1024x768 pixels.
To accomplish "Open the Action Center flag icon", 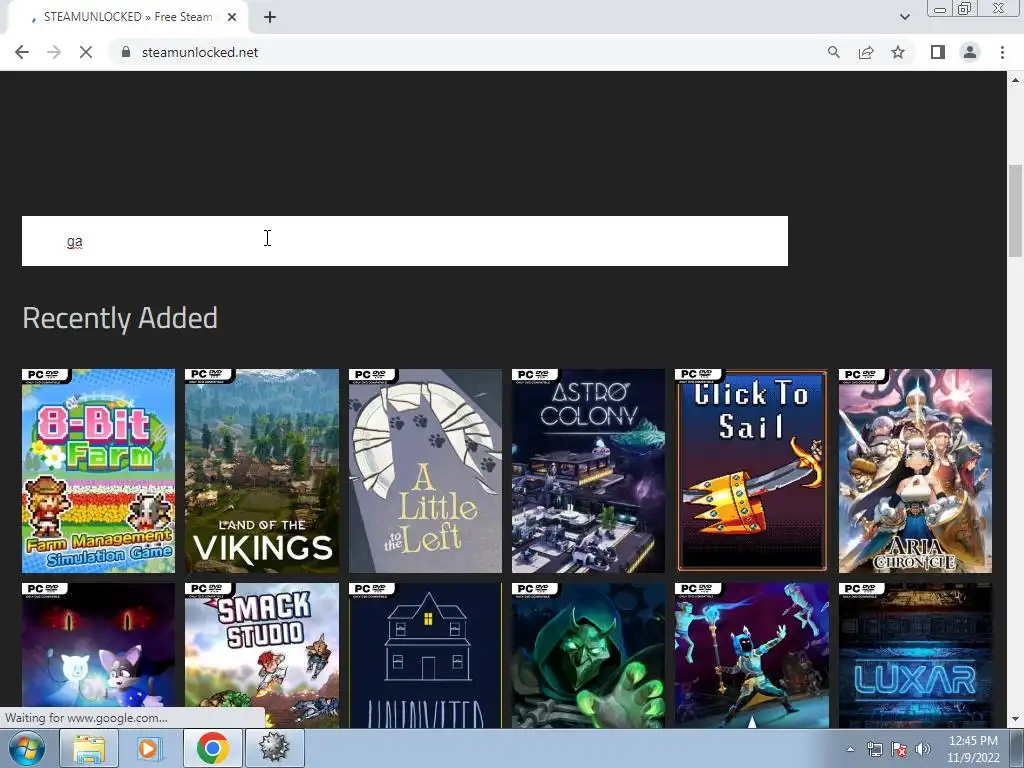I will point(899,749).
